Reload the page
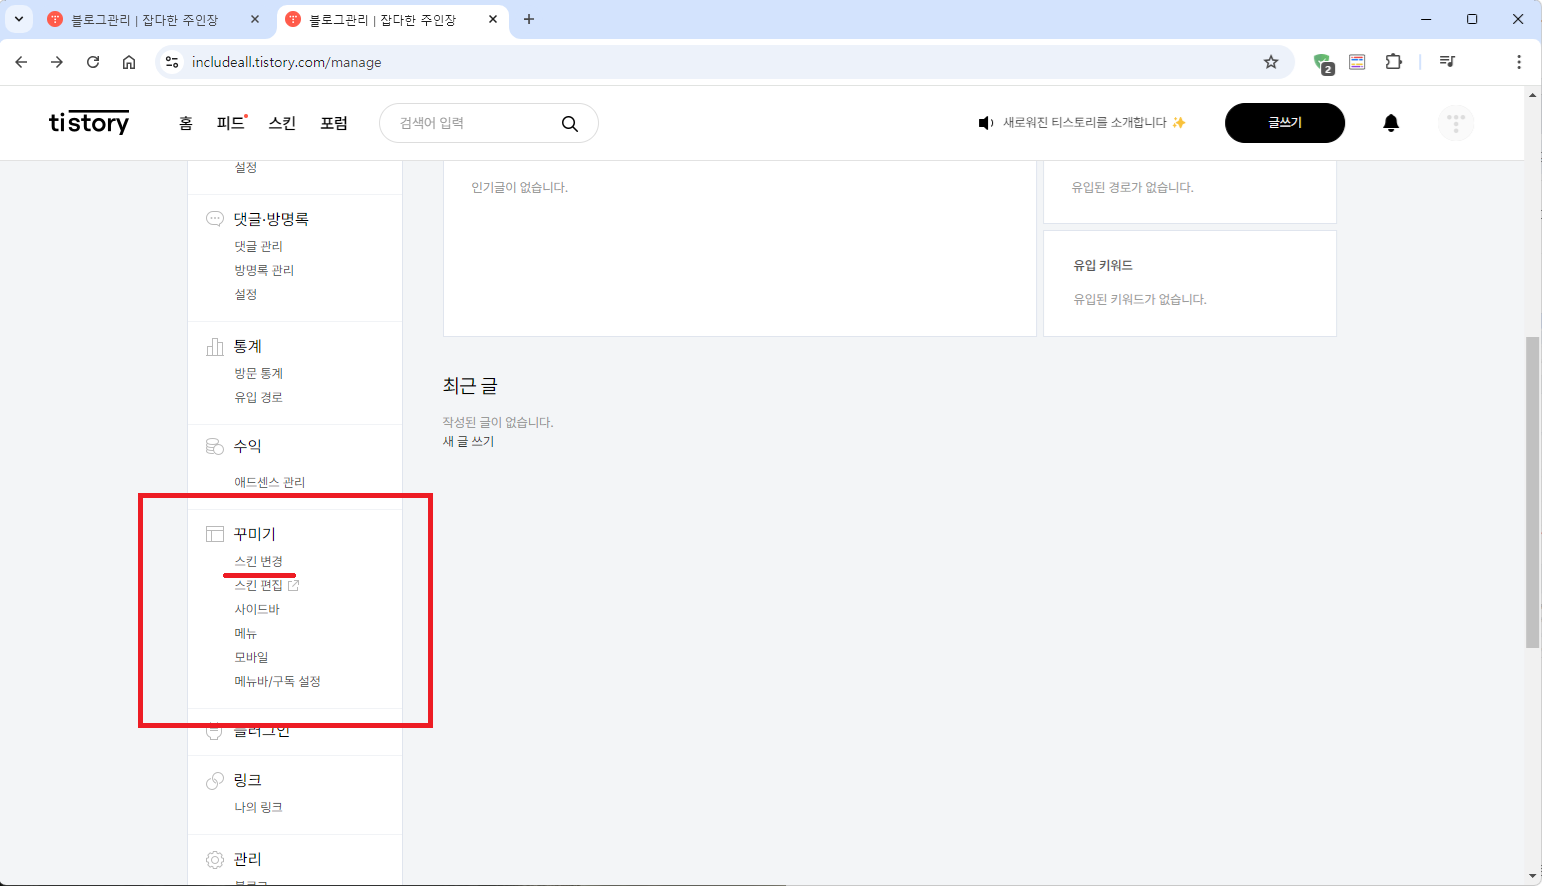Screen dimensions: 1542x886 pos(93,62)
